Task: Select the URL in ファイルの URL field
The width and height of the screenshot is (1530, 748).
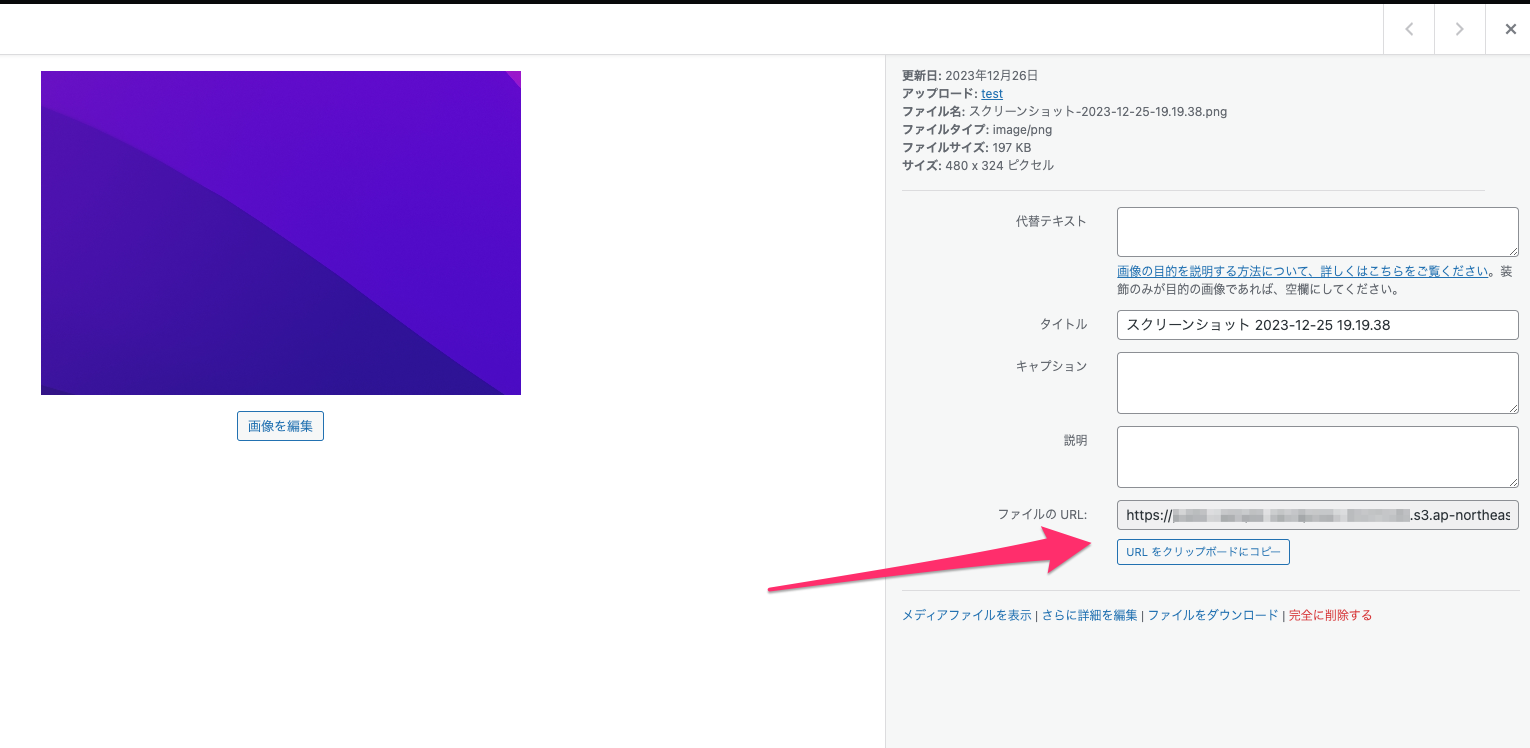Action: (1300, 514)
